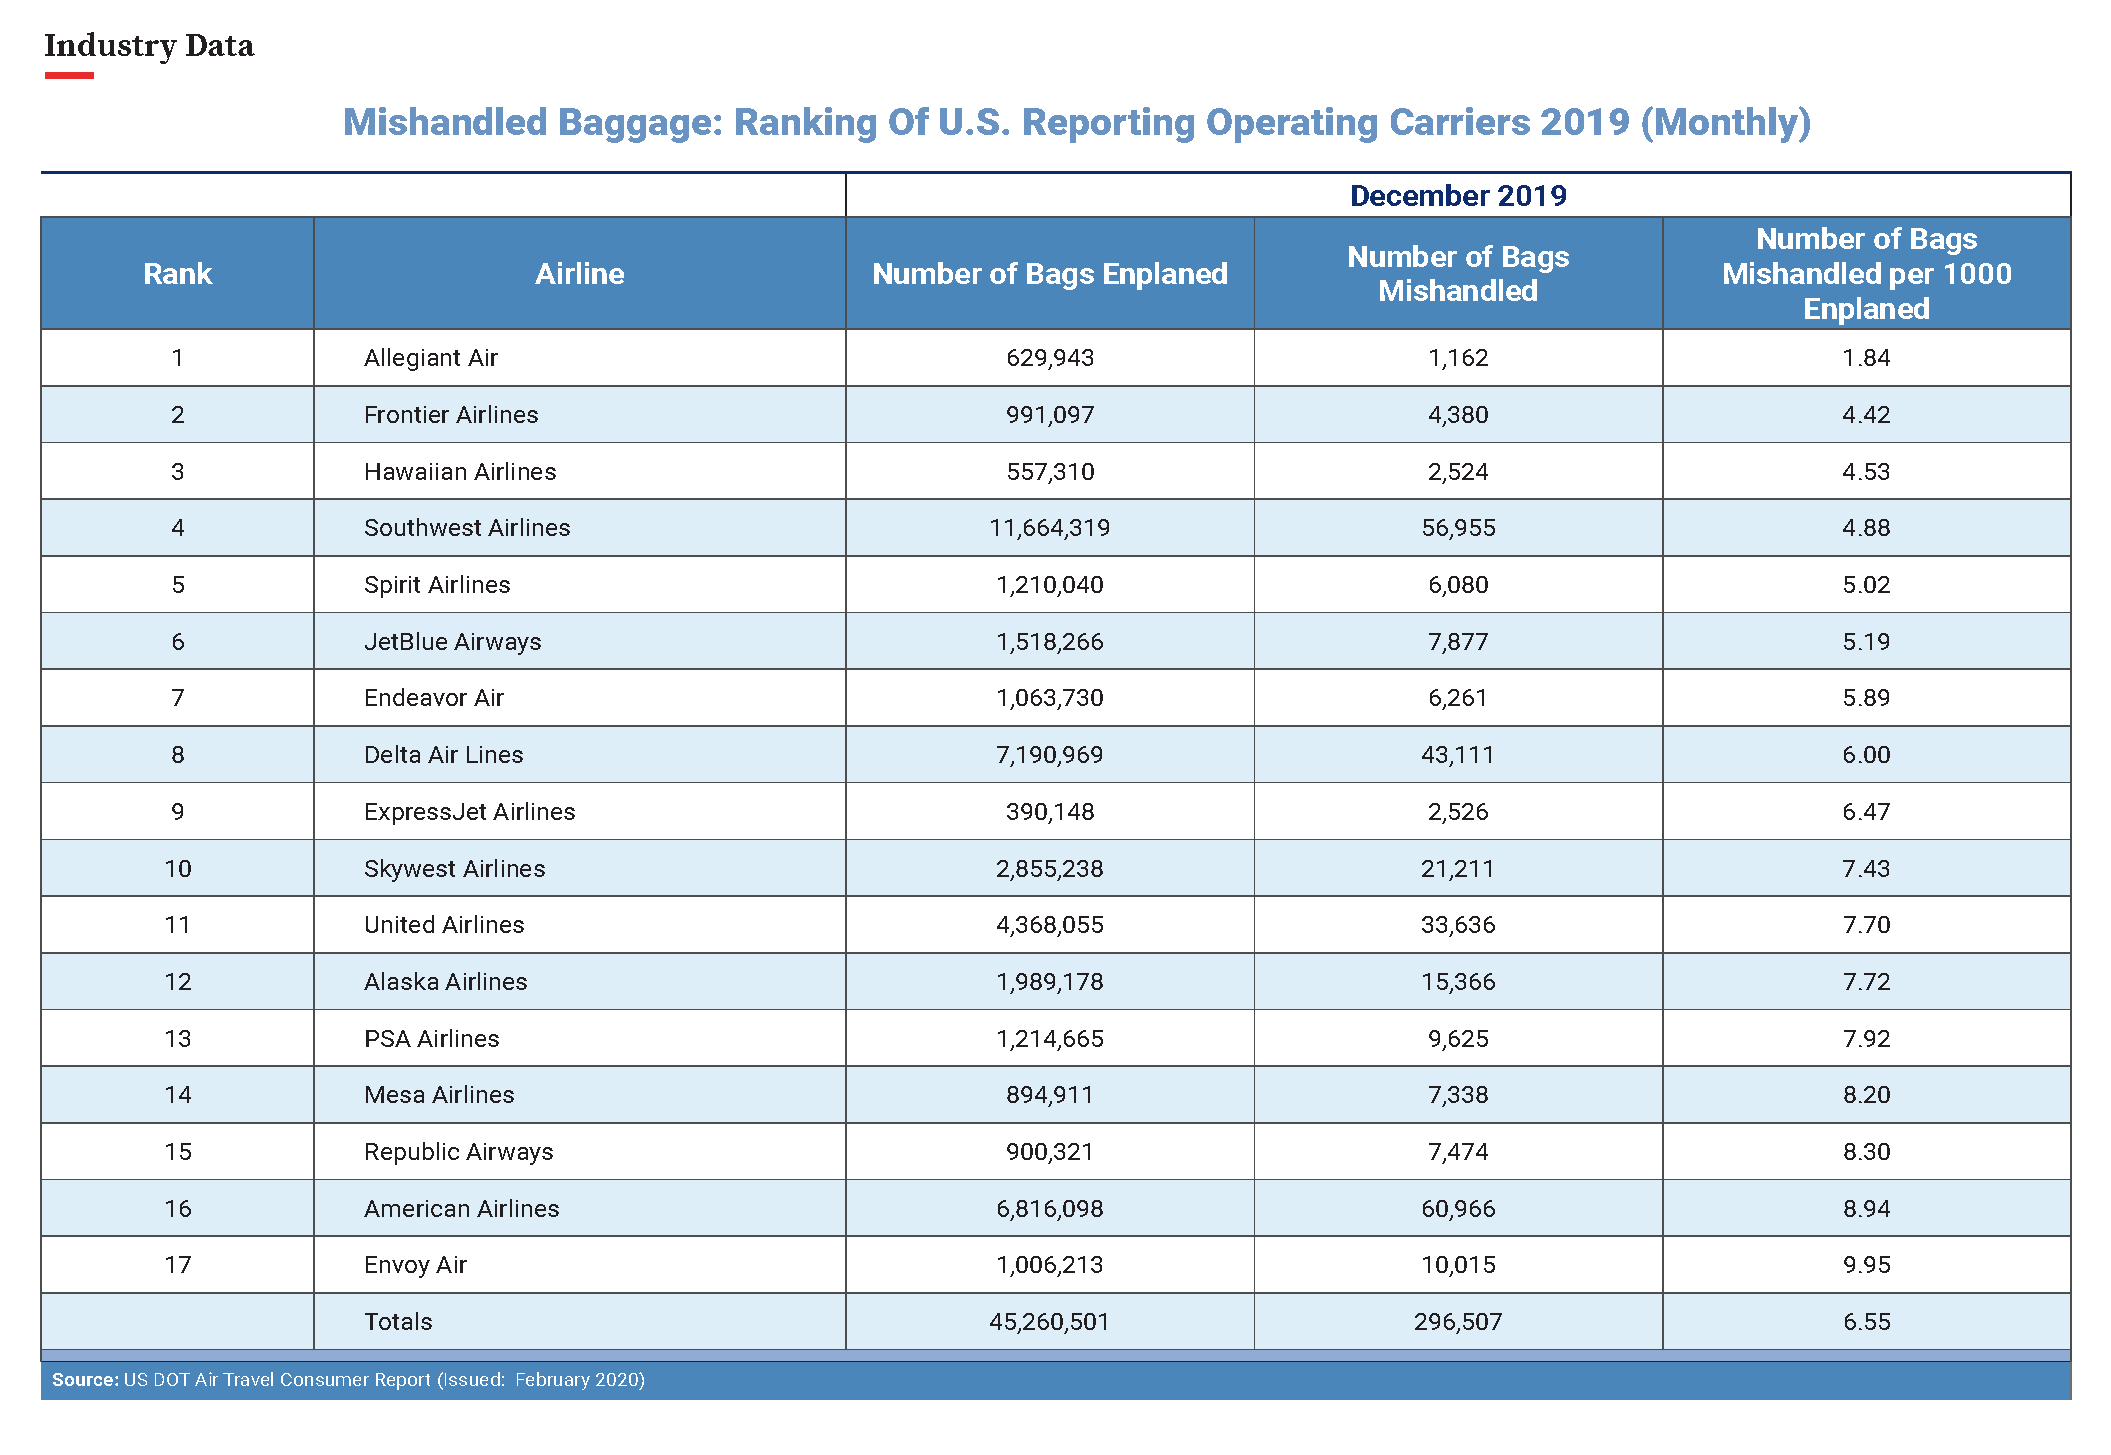Click Southwest's enplaned value 11,664,319
Image resolution: width=2111 pixels, height=1455 pixels.
pos(1050,528)
